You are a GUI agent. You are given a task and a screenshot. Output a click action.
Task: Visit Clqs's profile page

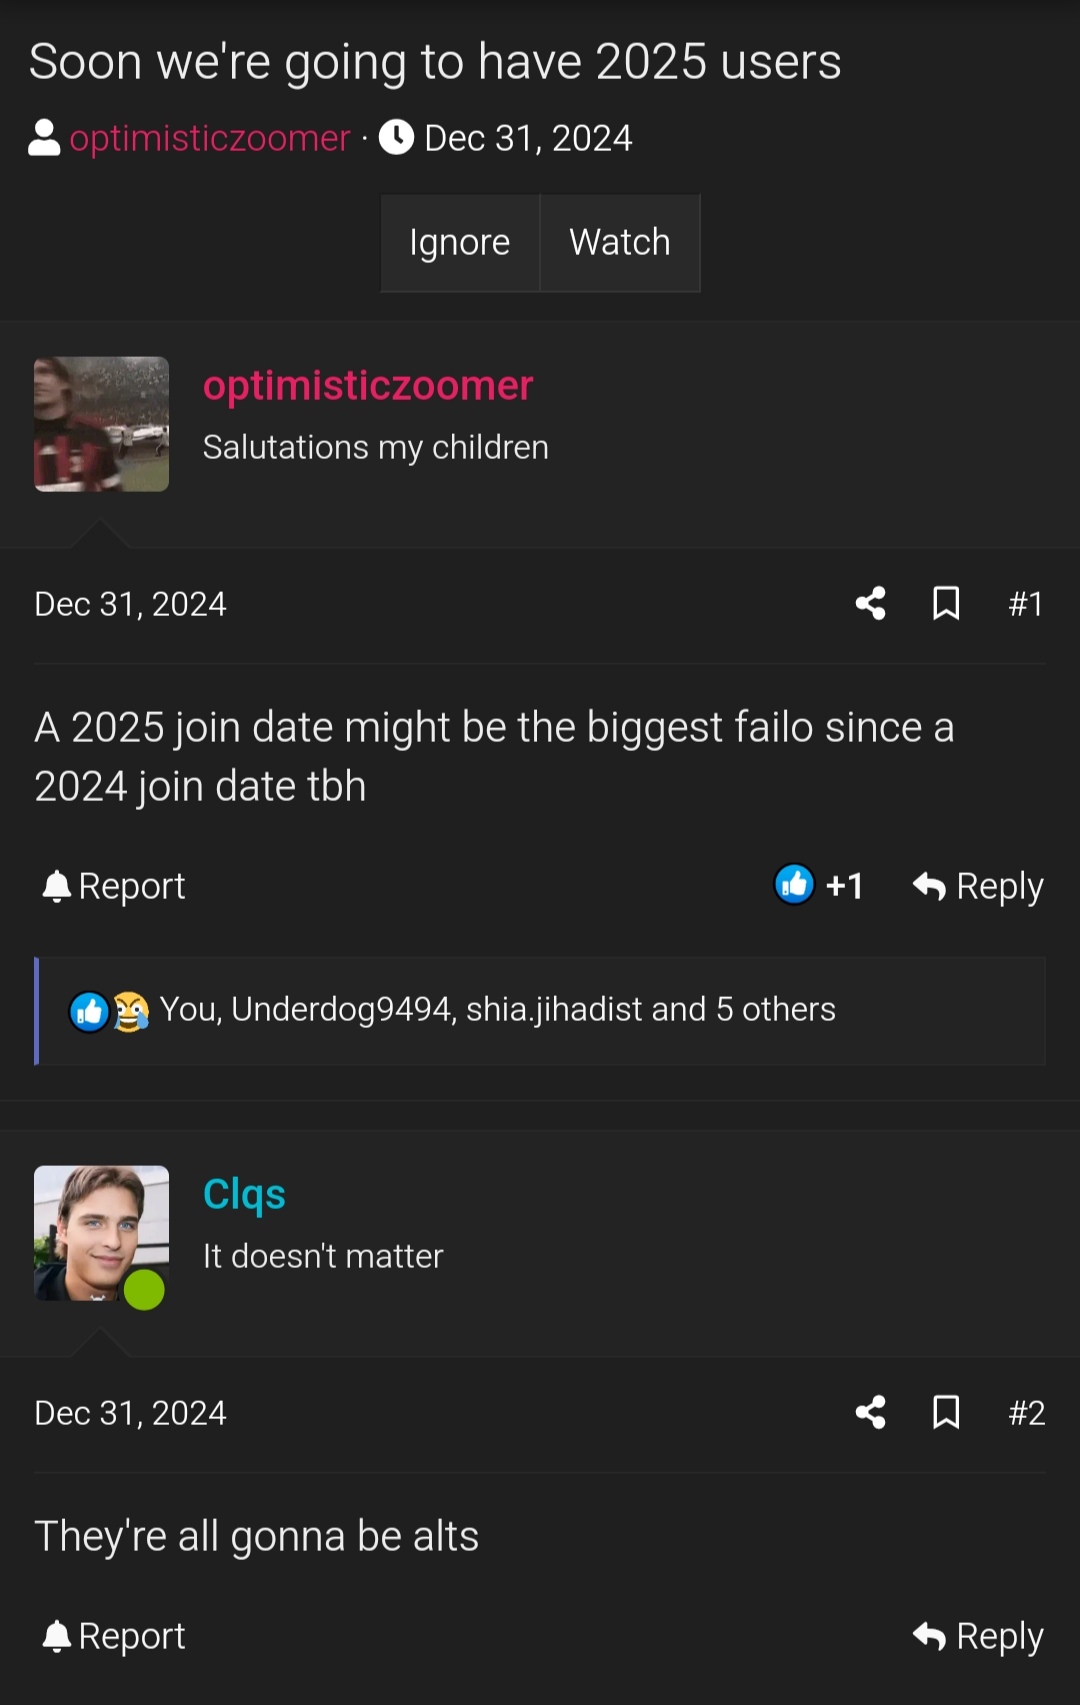[x=243, y=1193]
